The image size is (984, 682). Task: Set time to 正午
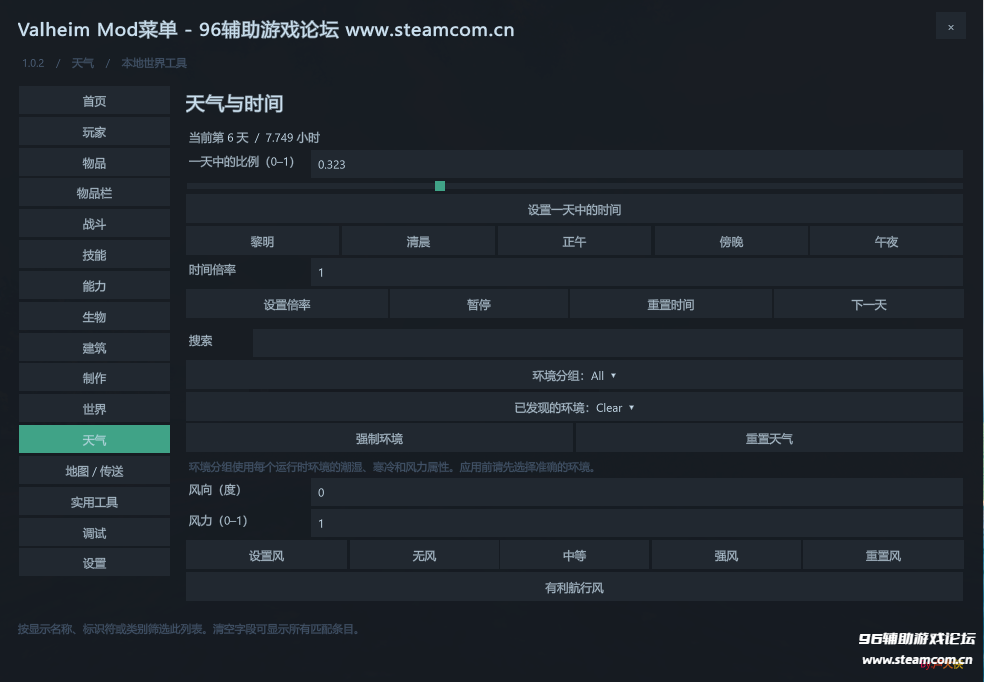point(574,241)
